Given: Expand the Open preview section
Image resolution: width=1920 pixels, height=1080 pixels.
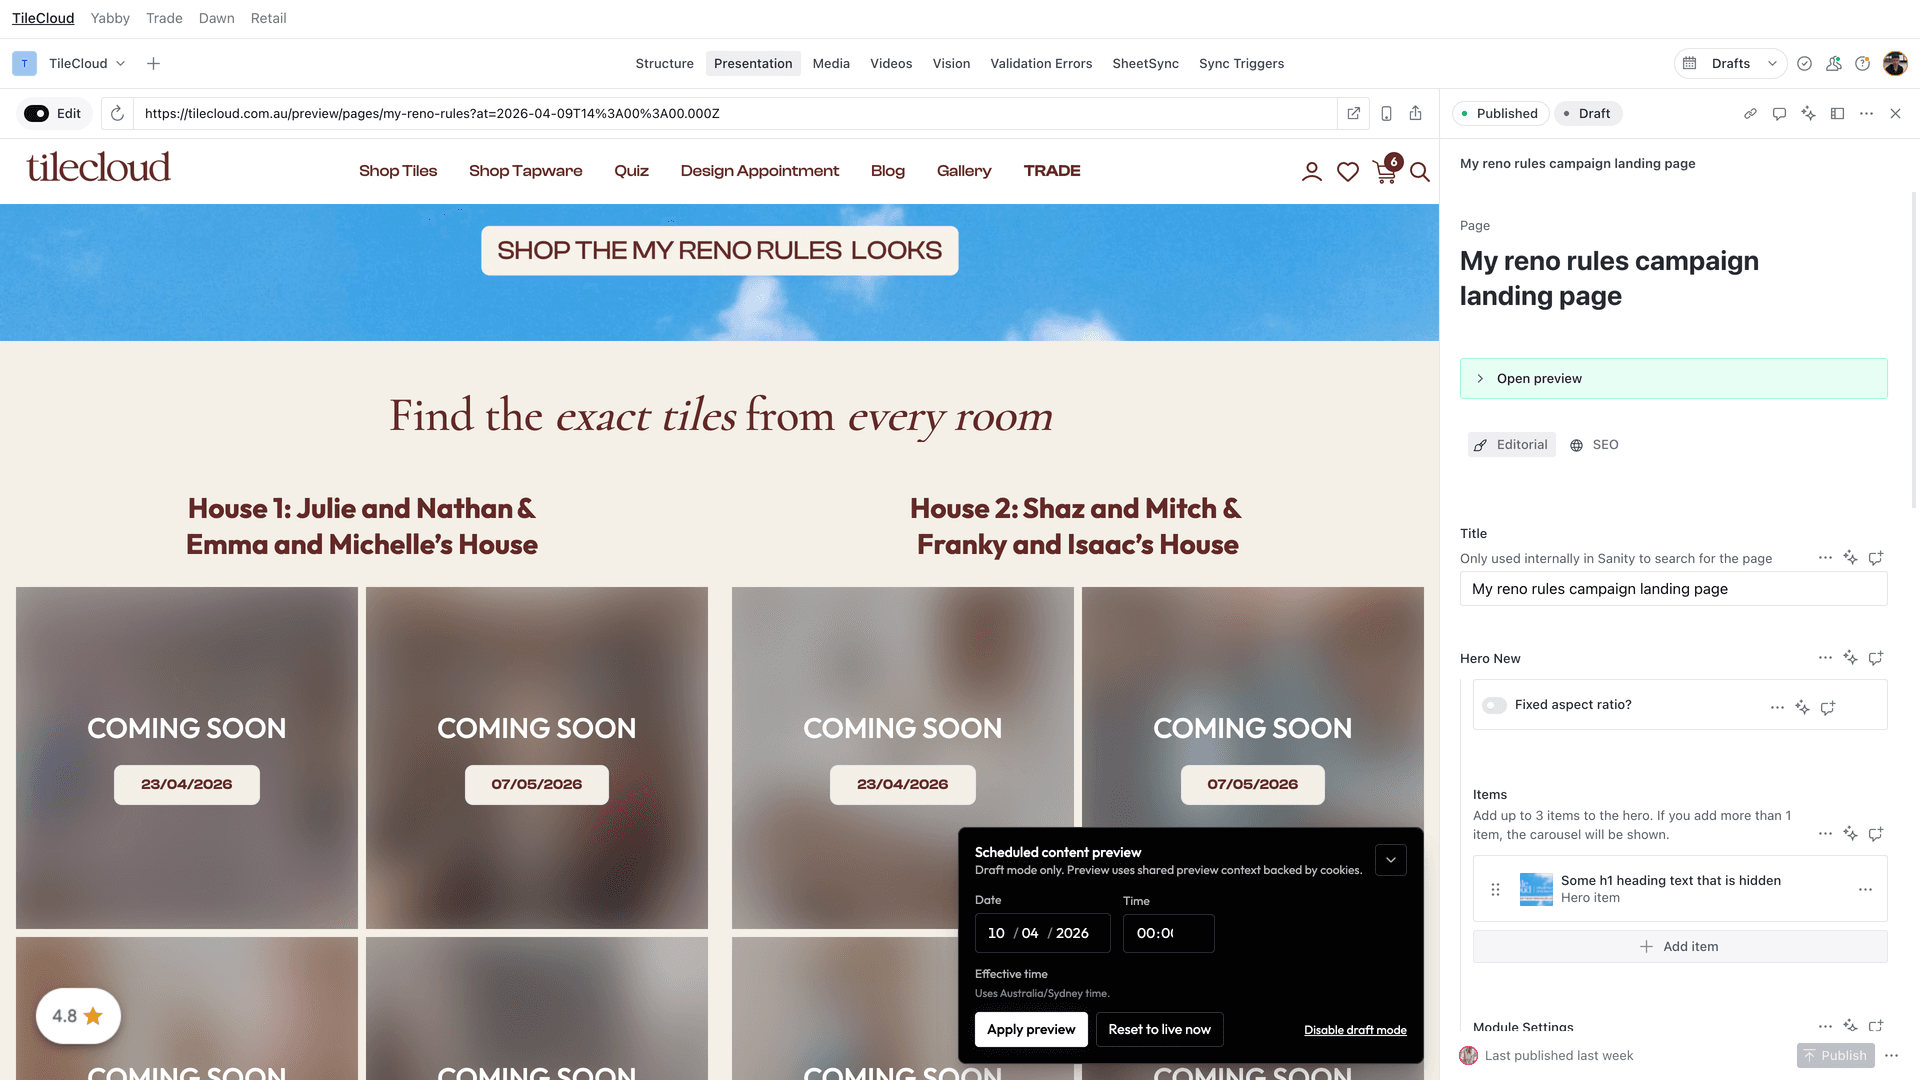Looking at the screenshot, I should [x=1673, y=378].
